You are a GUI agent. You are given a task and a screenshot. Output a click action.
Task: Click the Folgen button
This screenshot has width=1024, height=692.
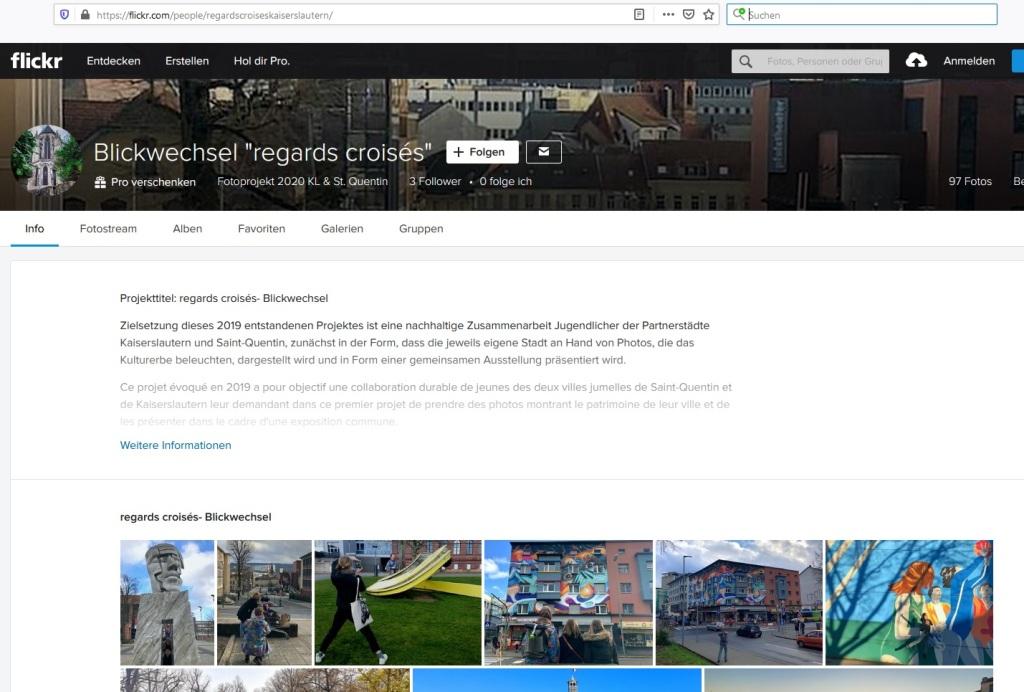(x=482, y=152)
